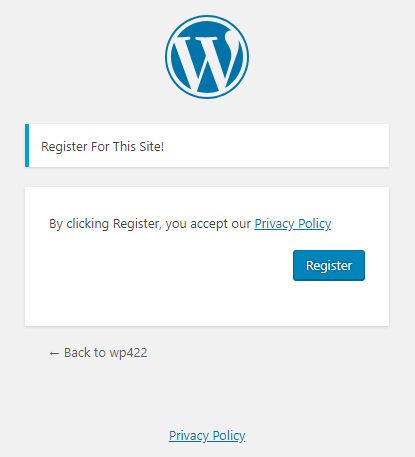Screen dimensions: 415x457
Task: Click the blue accent bar of the message box
Action: click(27, 145)
